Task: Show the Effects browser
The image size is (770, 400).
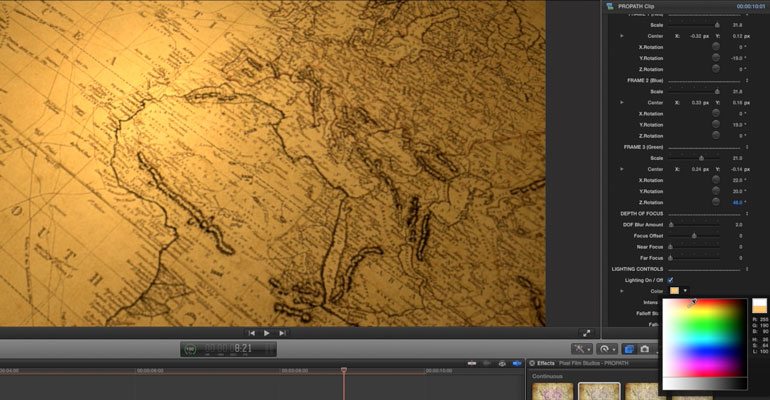Action: point(629,349)
